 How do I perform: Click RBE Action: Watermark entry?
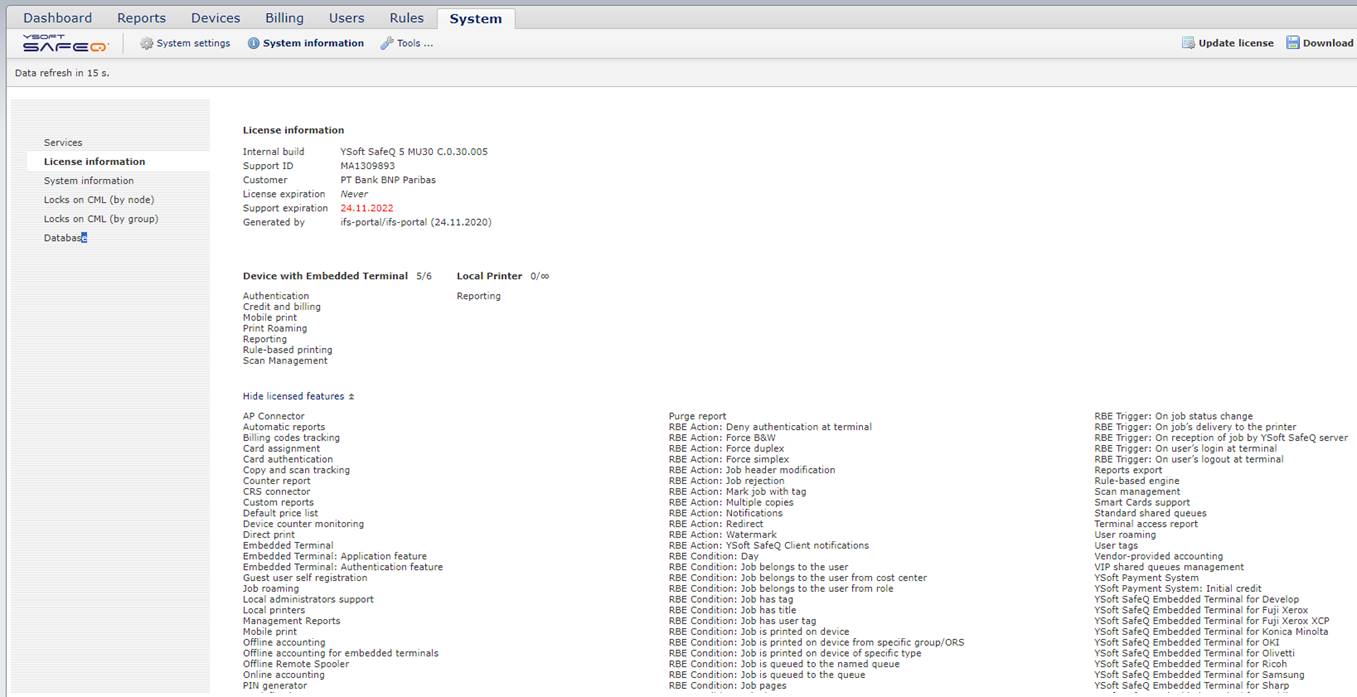tap(723, 535)
